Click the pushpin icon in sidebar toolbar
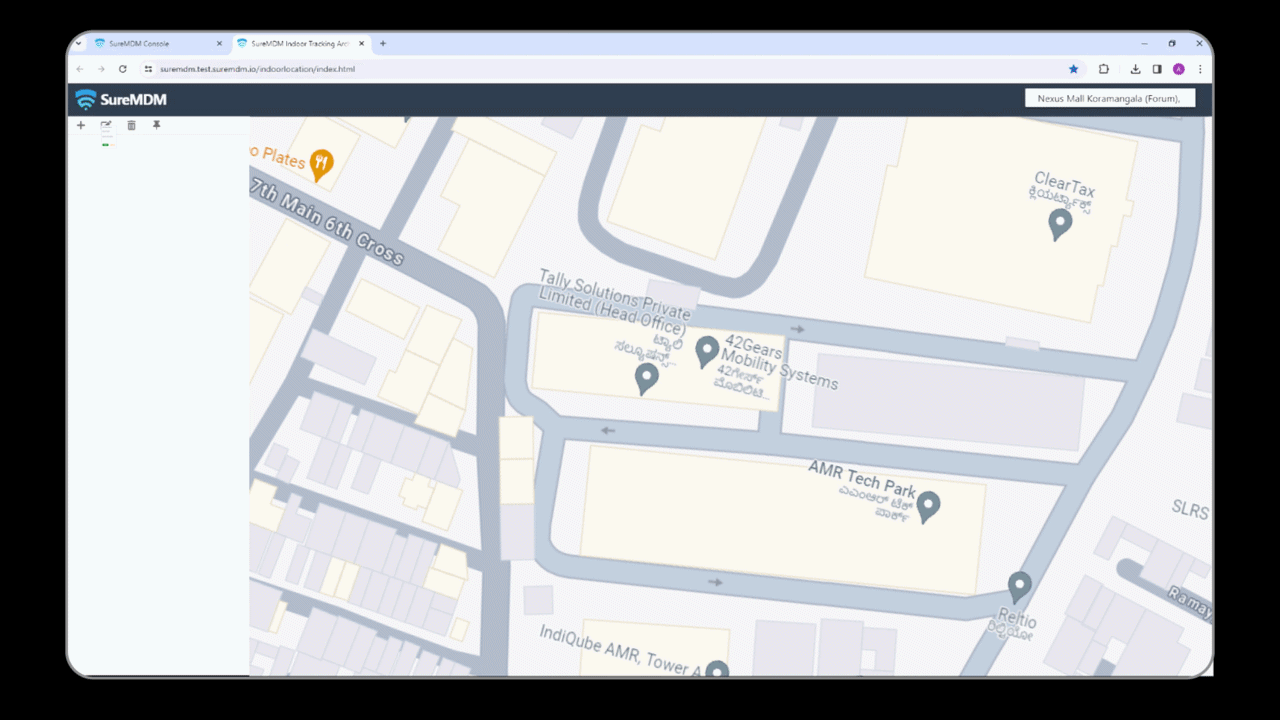The image size is (1280, 720). pyautogui.click(x=156, y=125)
